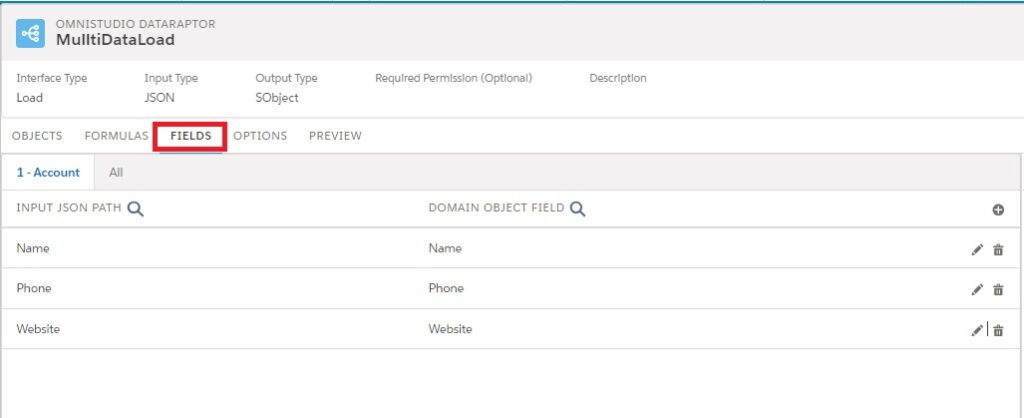Edit the Website mapping pencil icon
This screenshot has height=418, width=1024.
[977, 330]
